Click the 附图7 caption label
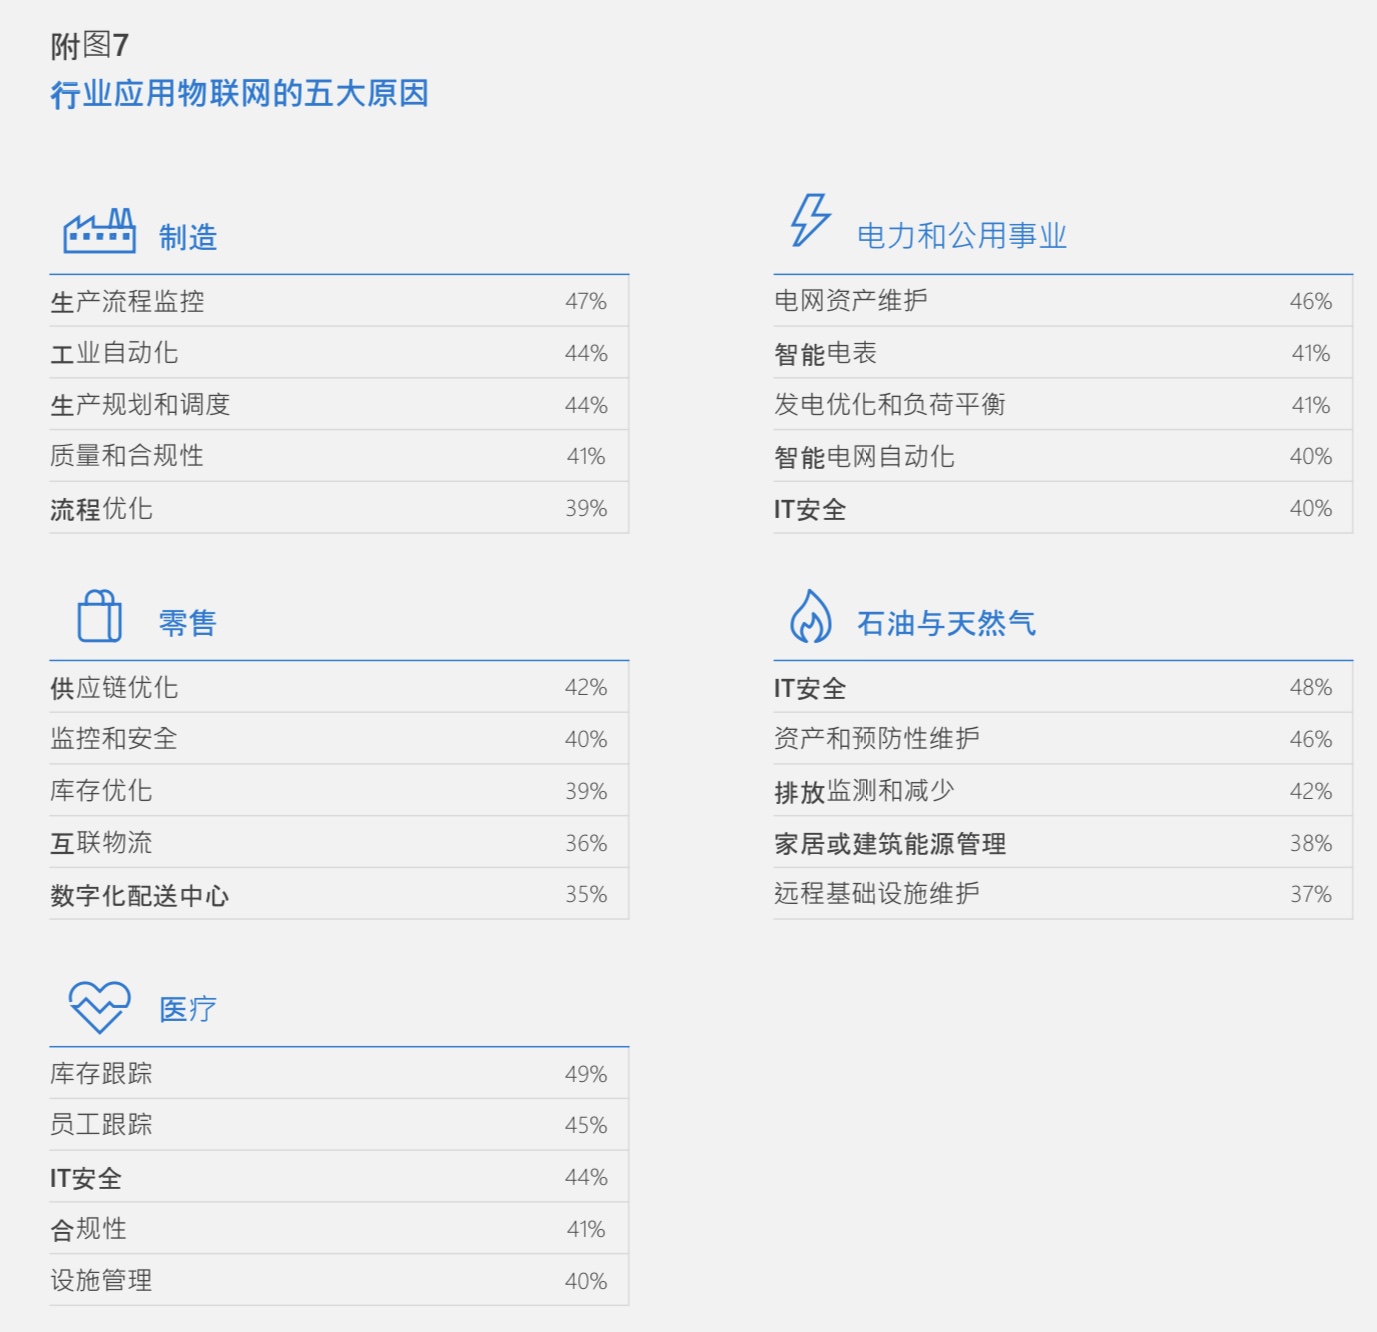This screenshot has width=1377, height=1332. point(89,45)
